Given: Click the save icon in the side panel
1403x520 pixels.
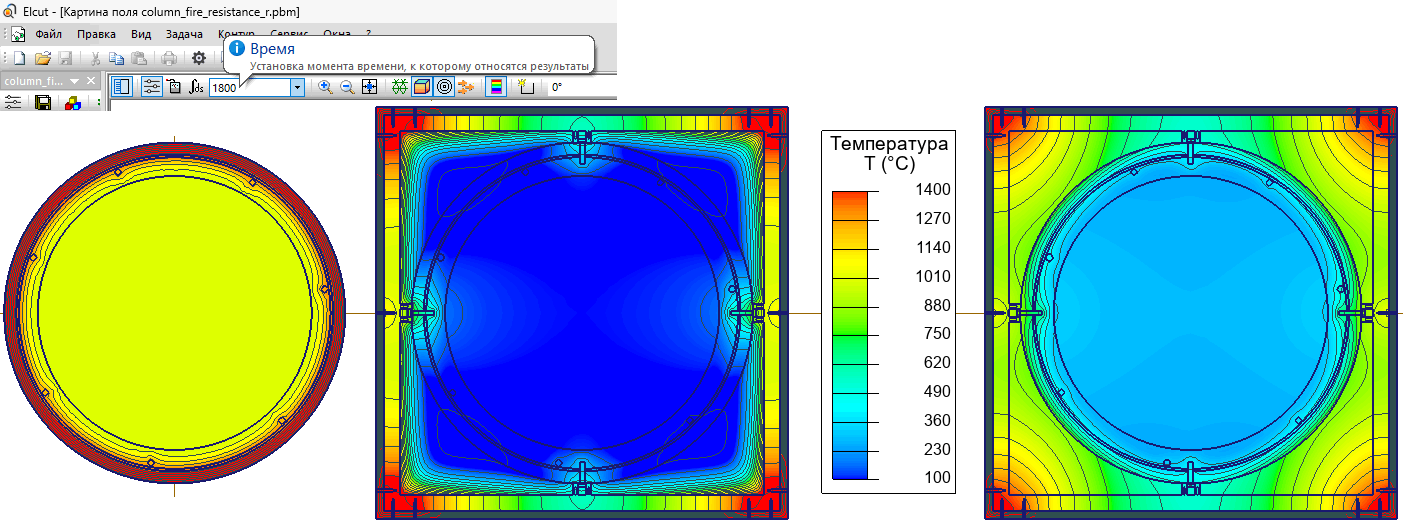Looking at the screenshot, I should [43, 103].
